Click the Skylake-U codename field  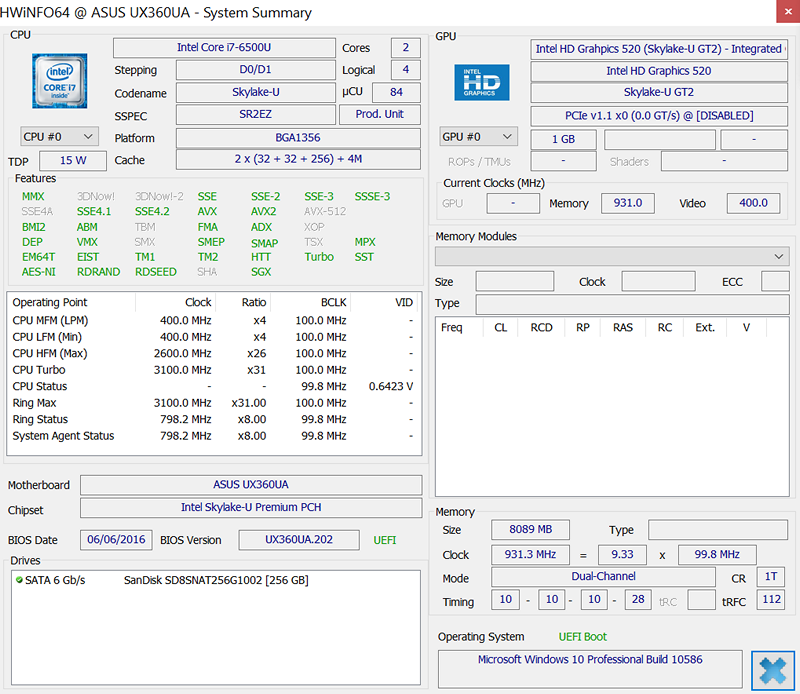[x=256, y=92]
